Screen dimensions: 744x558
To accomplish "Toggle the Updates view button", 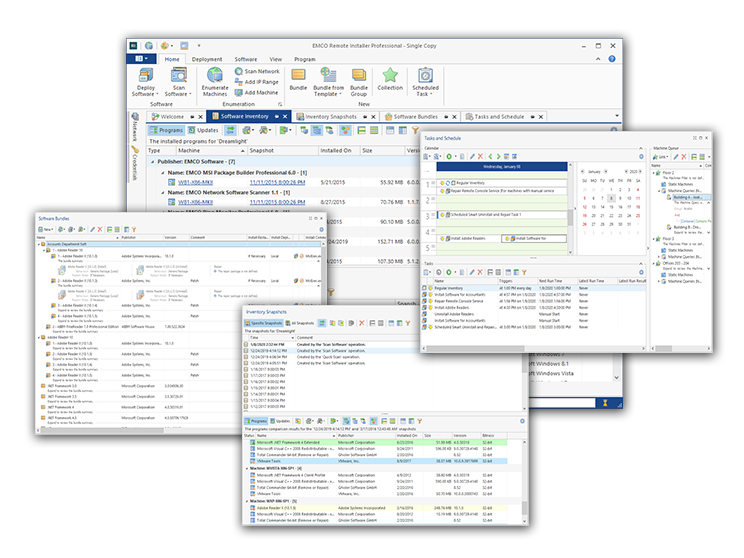I will [x=205, y=130].
